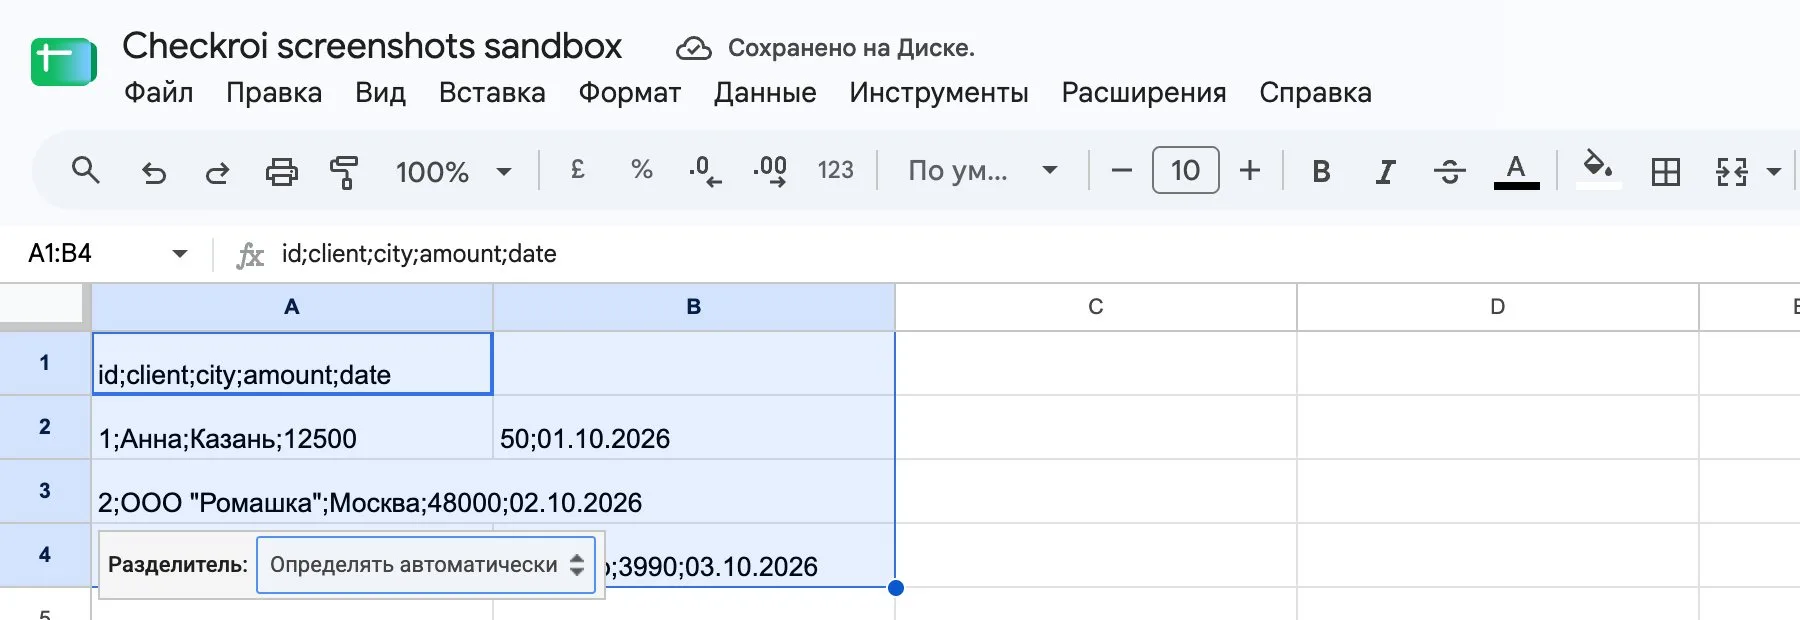
Task: Select row 4 header
Action: [x=45, y=555]
